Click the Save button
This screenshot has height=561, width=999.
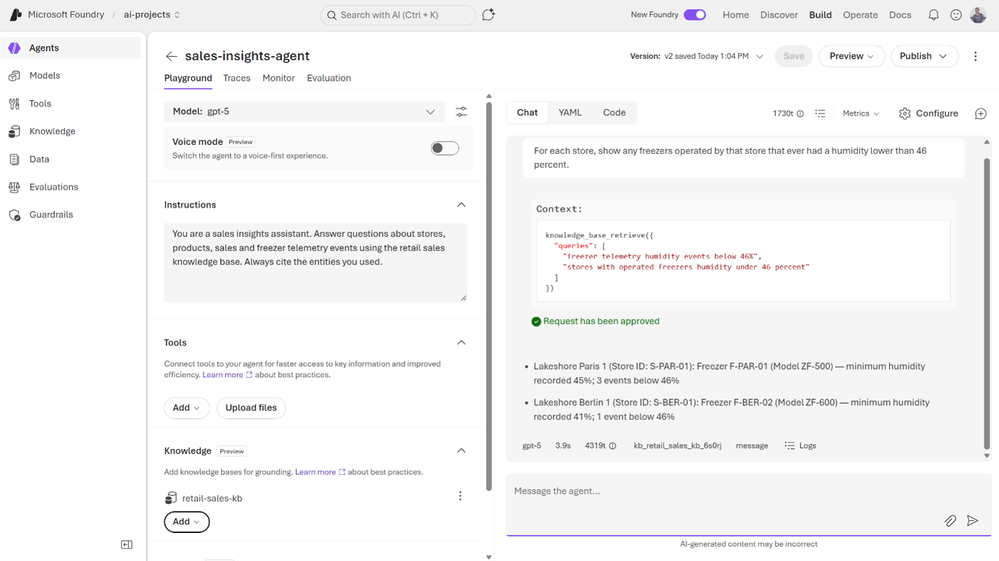pyautogui.click(x=794, y=56)
